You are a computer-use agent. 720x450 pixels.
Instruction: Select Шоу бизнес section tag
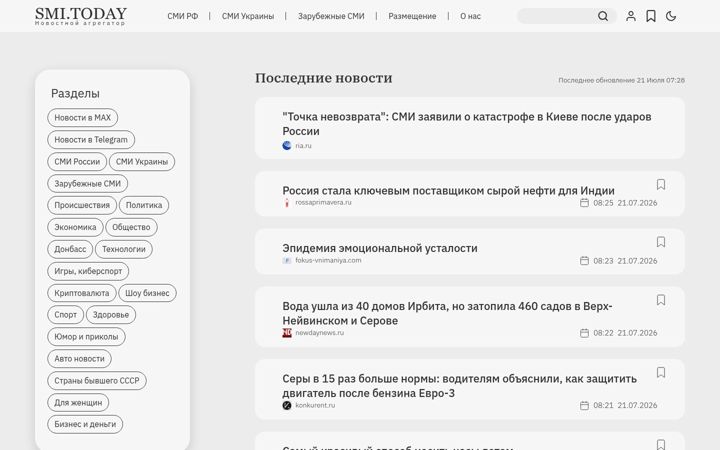[147, 293]
